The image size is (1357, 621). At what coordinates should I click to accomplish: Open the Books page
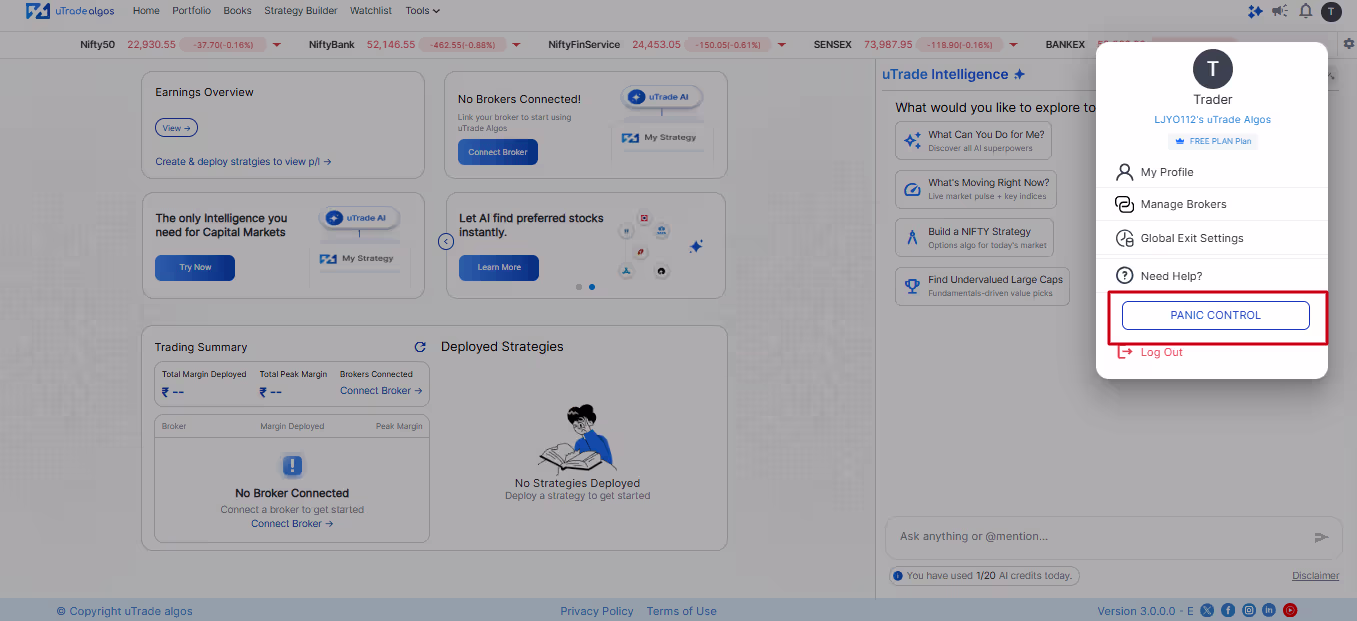(238, 11)
